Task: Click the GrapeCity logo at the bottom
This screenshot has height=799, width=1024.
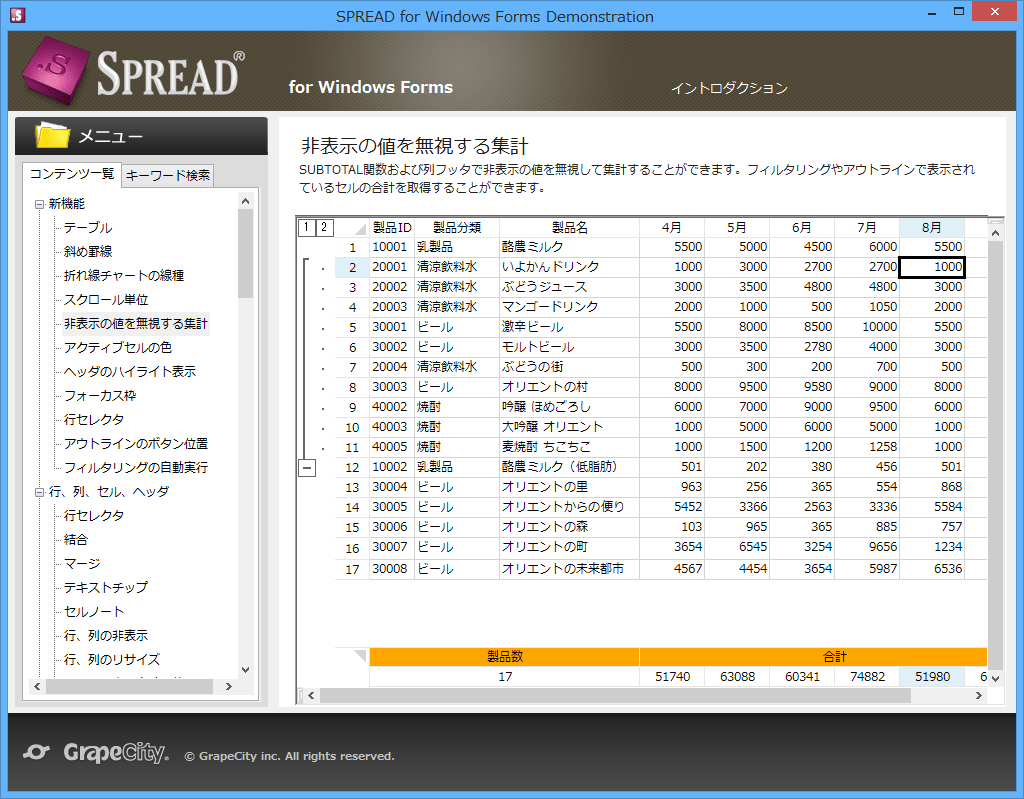Action: click(95, 753)
